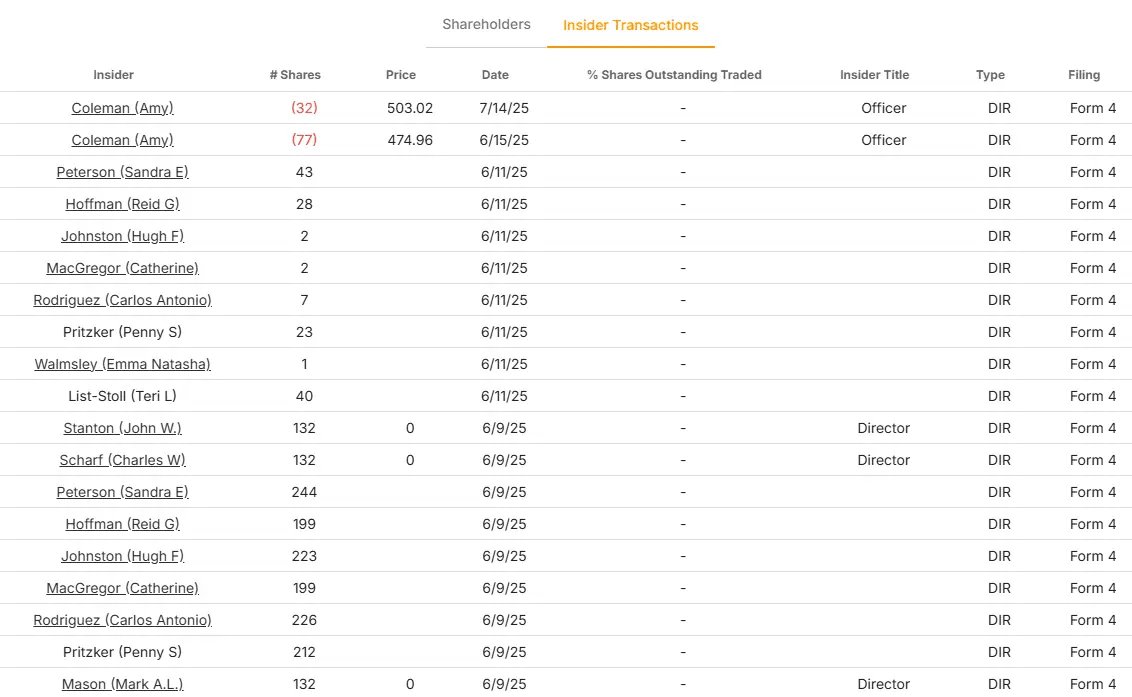Open Peterson (Sandra E) link with 43 shares
Viewport: 1132px width, 697px height.
point(122,172)
